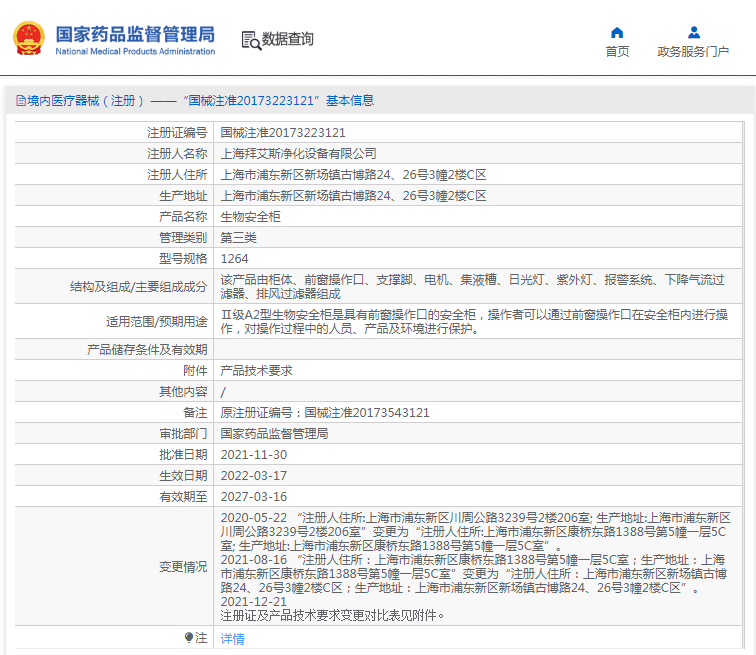Click the government service portal person icon

(x=694, y=32)
